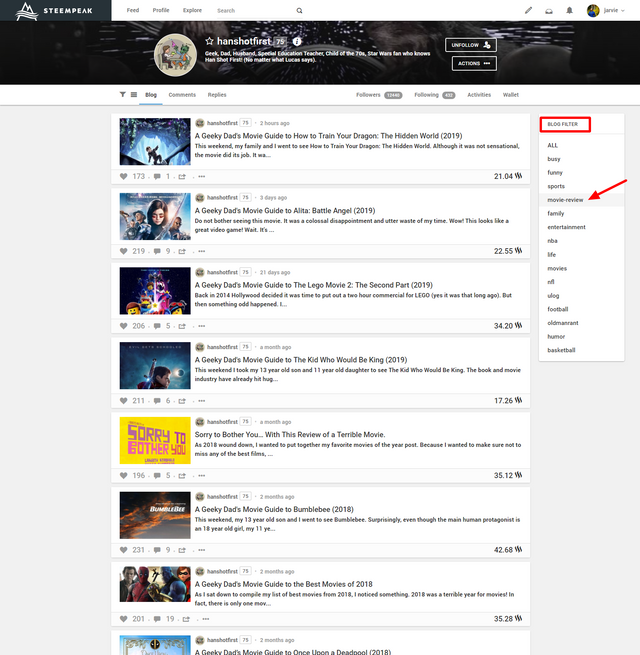The image size is (640, 655).
Task: Like the Best Movies of 2018 post
Action: tap(124, 619)
